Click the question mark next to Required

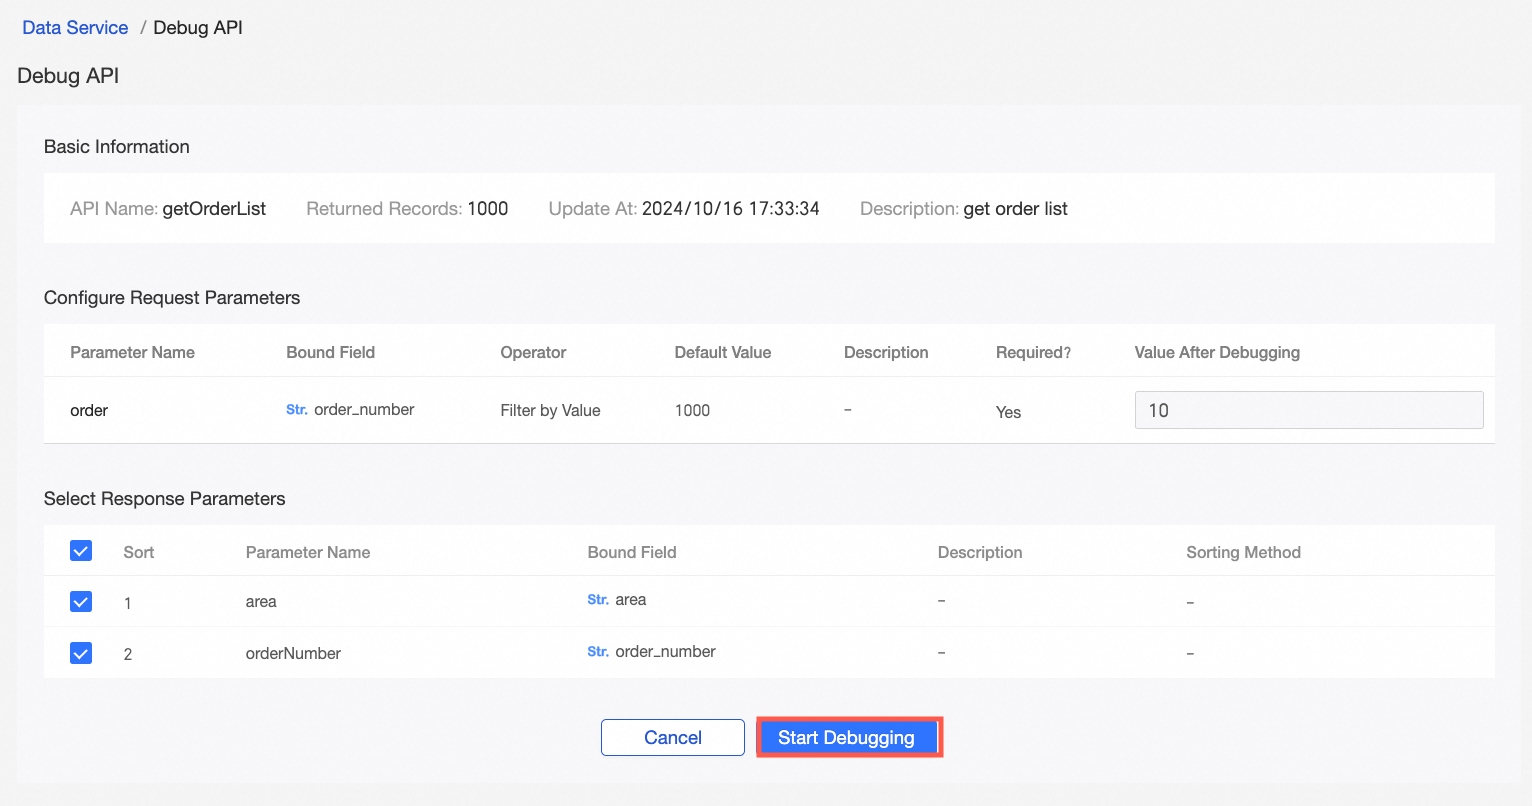coord(1067,353)
